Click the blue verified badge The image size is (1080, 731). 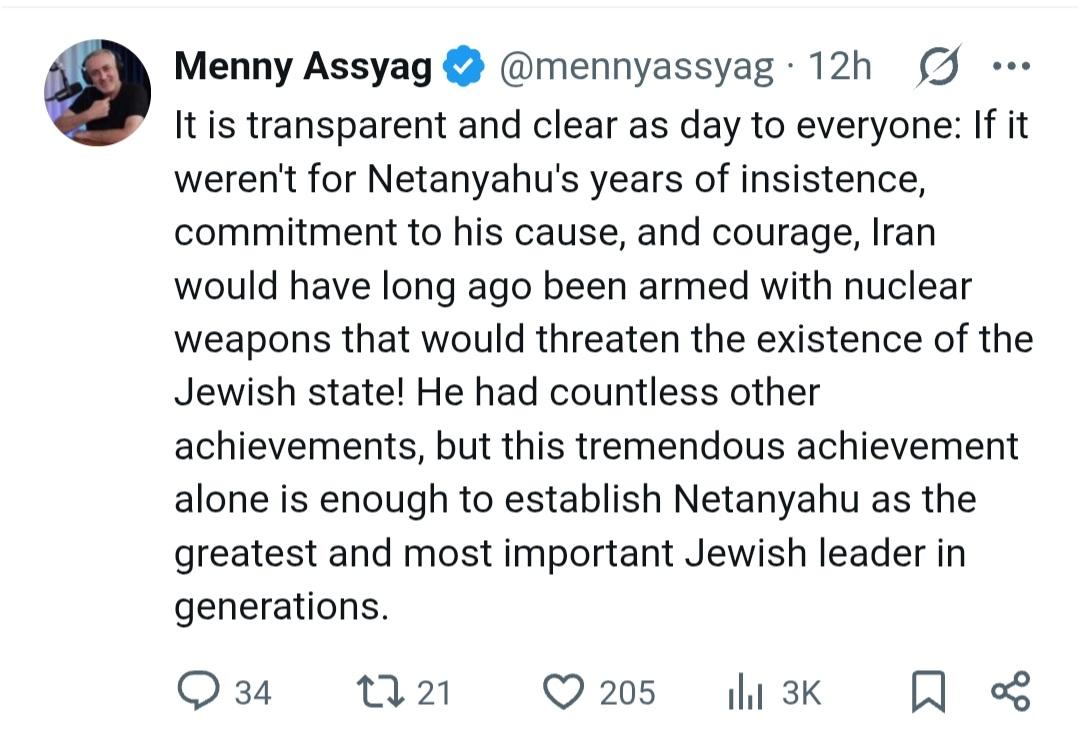[463, 68]
